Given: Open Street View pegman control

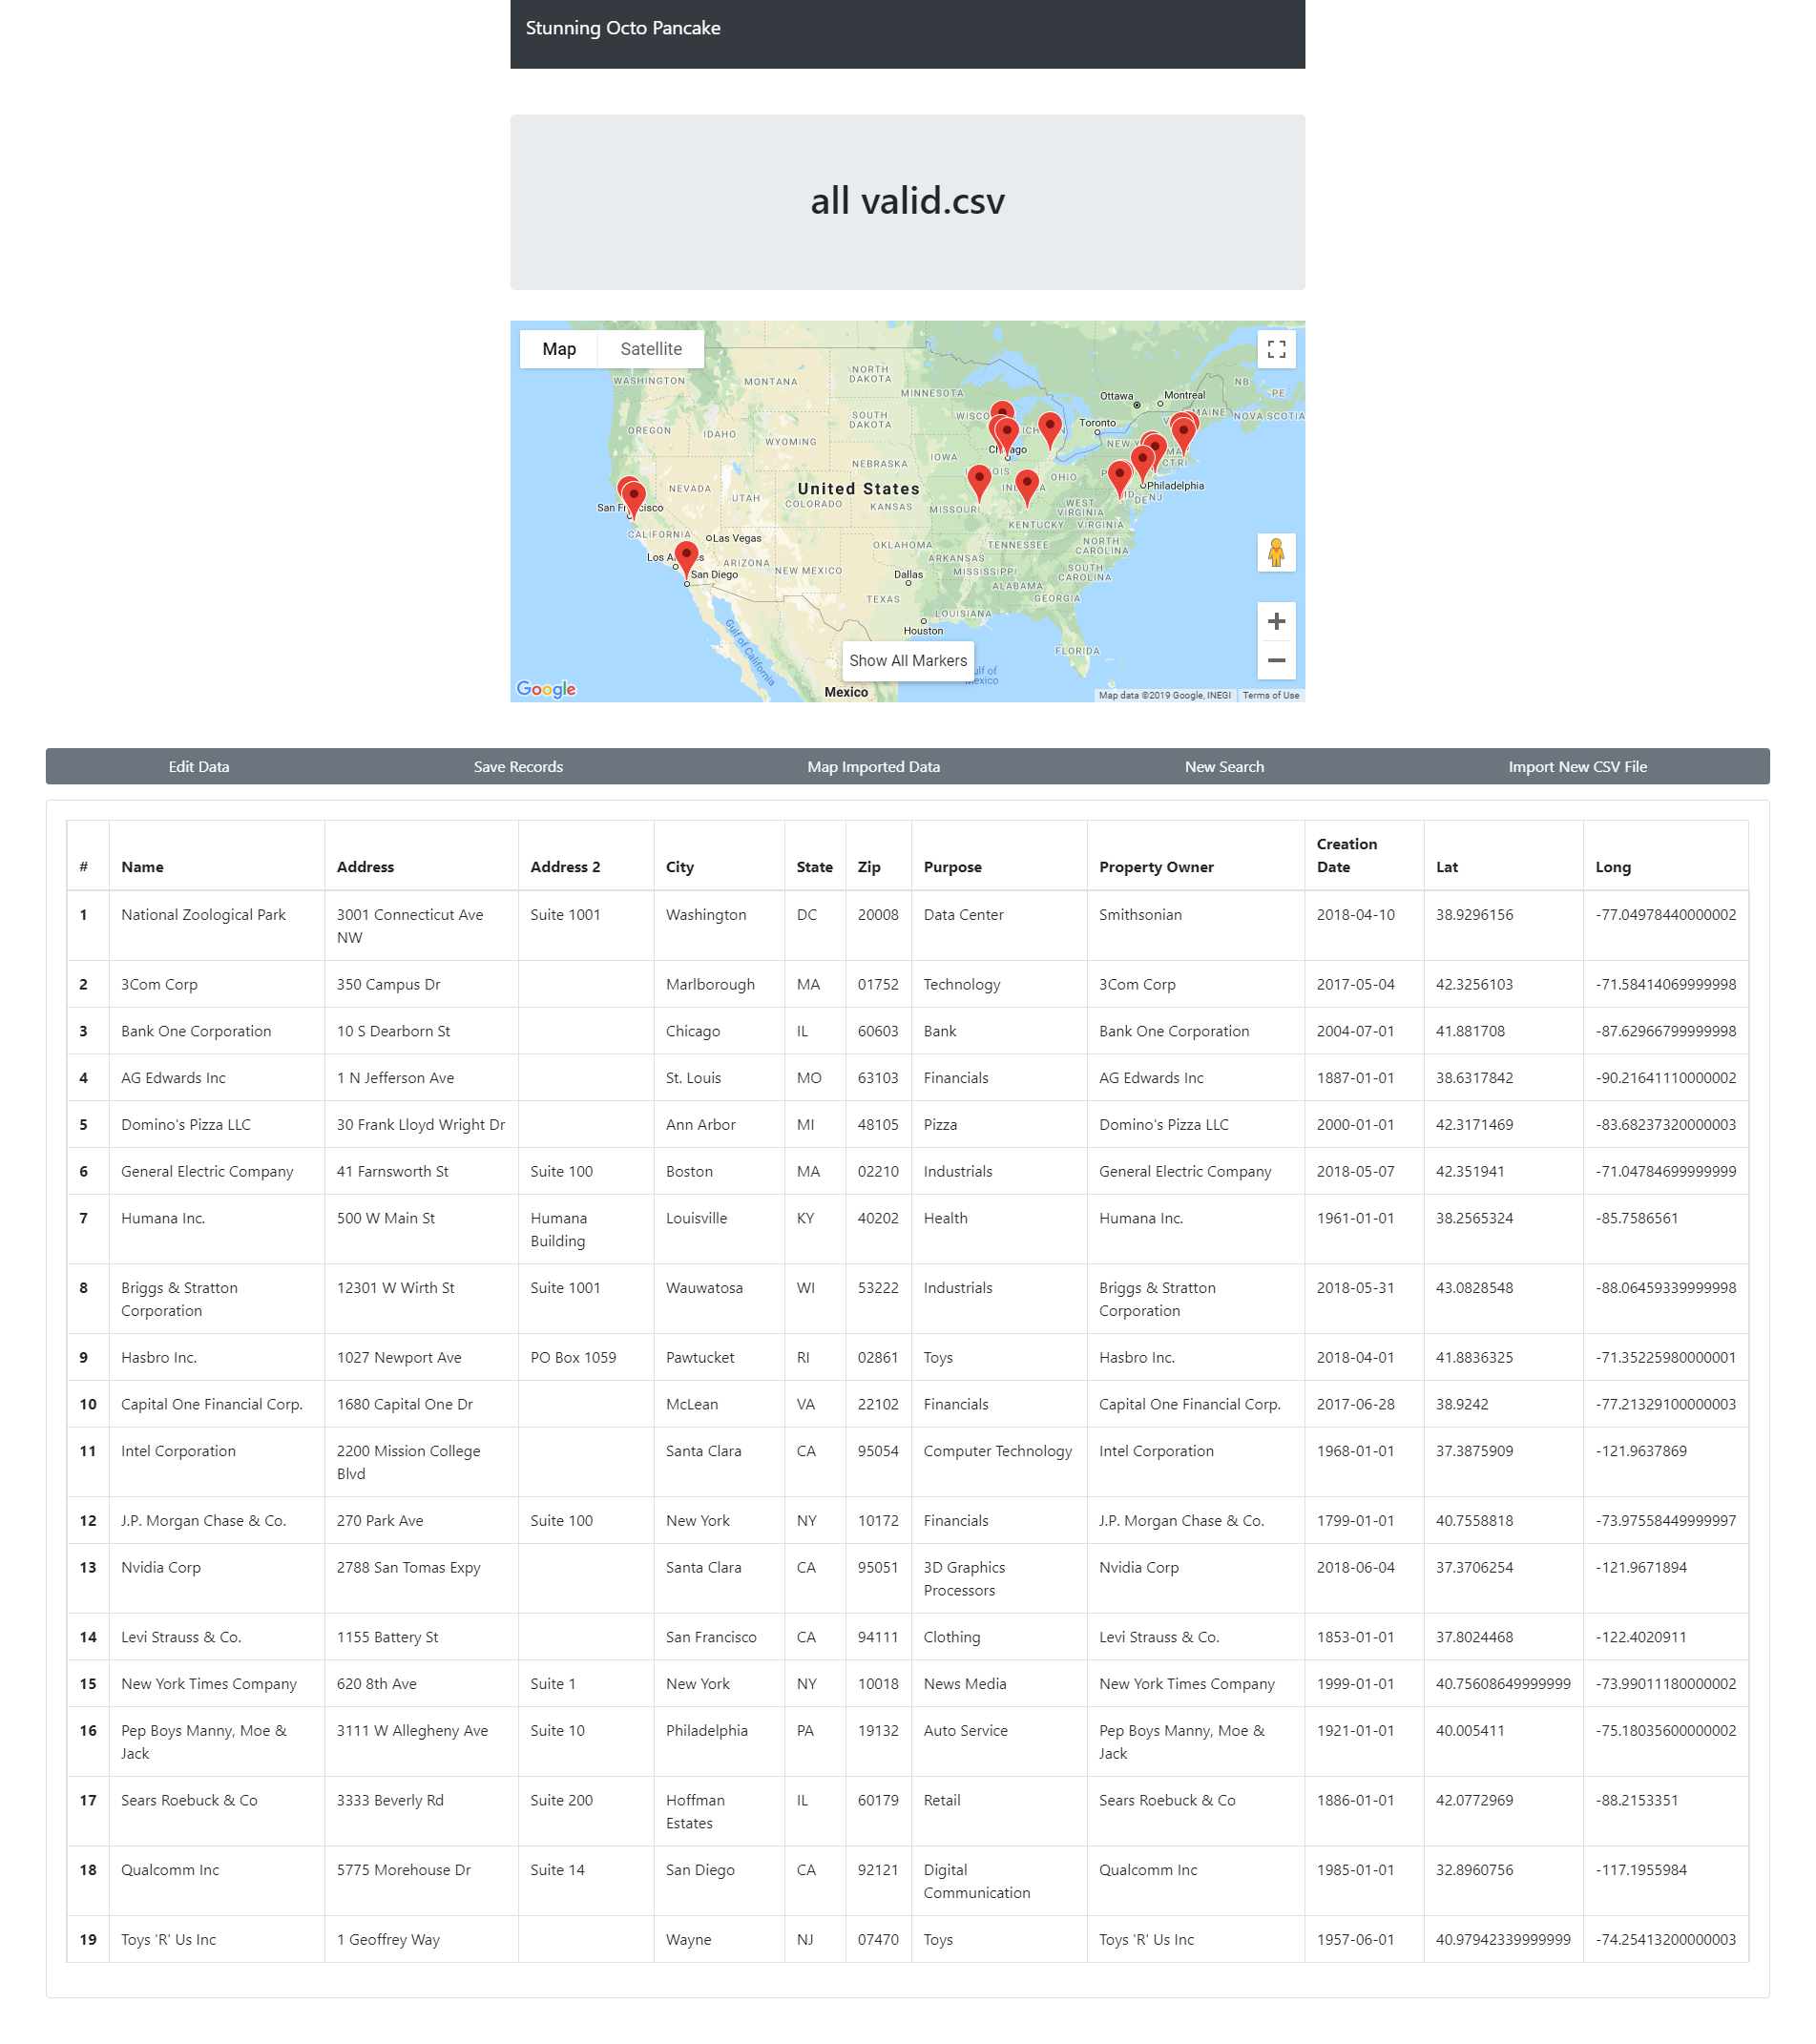Looking at the screenshot, I should tap(1276, 552).
